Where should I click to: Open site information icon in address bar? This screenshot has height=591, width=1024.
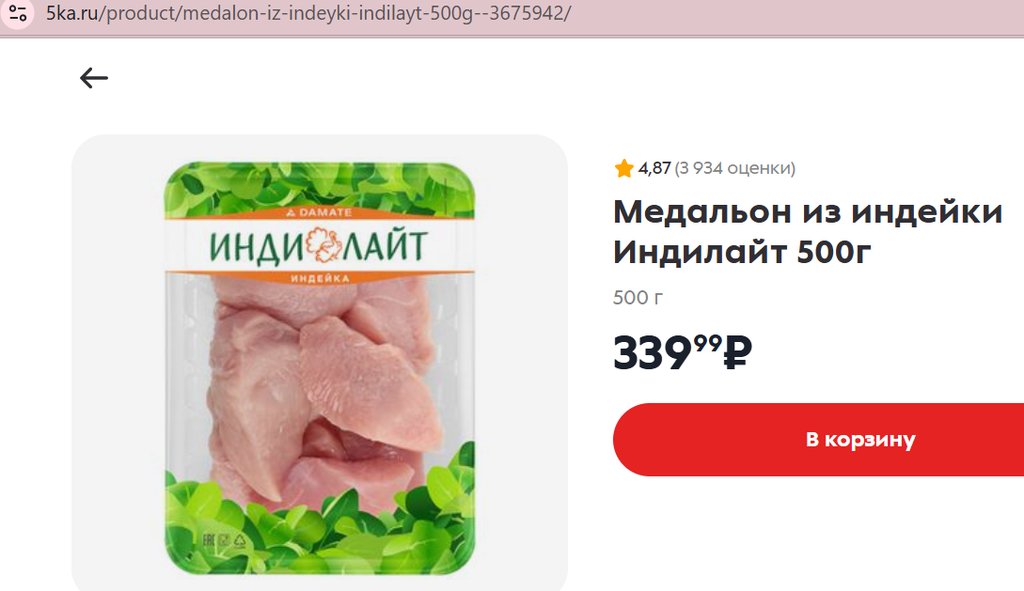pyautogui.click(x=18, y=12)
